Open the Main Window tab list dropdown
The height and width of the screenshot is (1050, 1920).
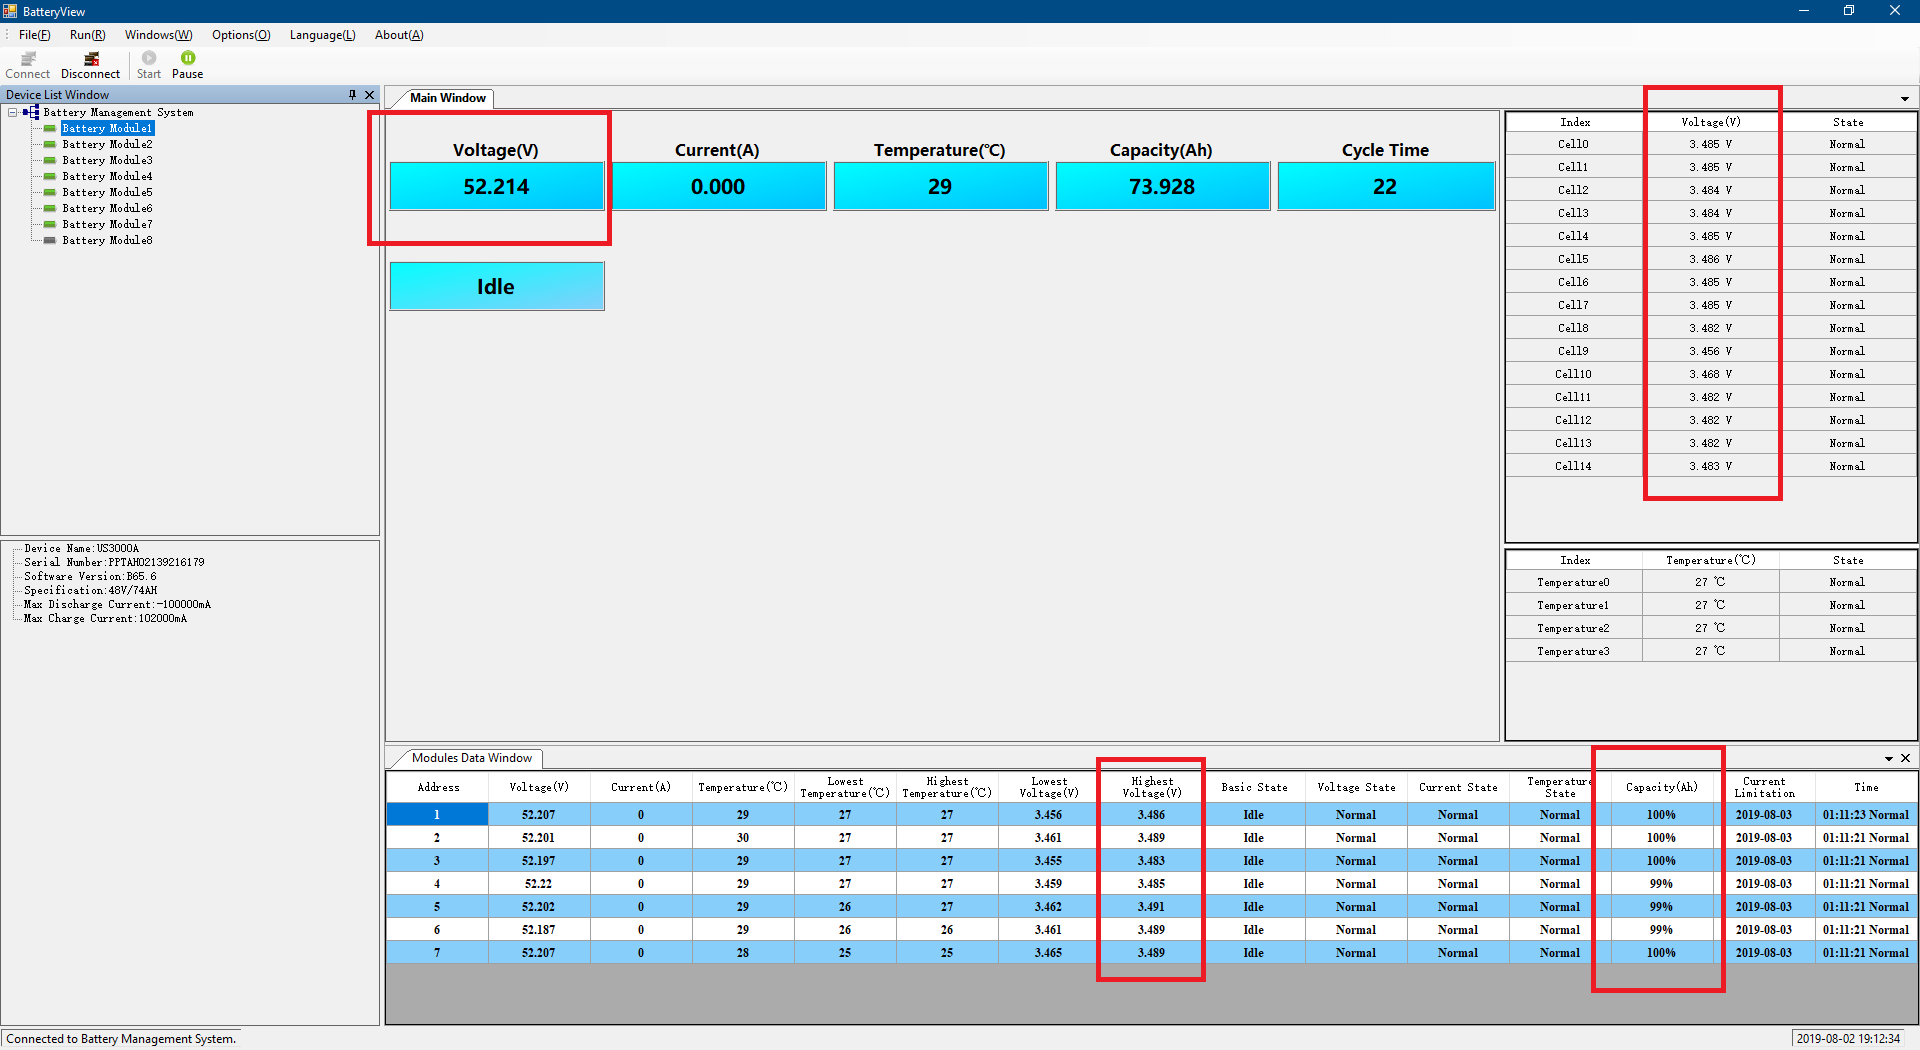1904,99
